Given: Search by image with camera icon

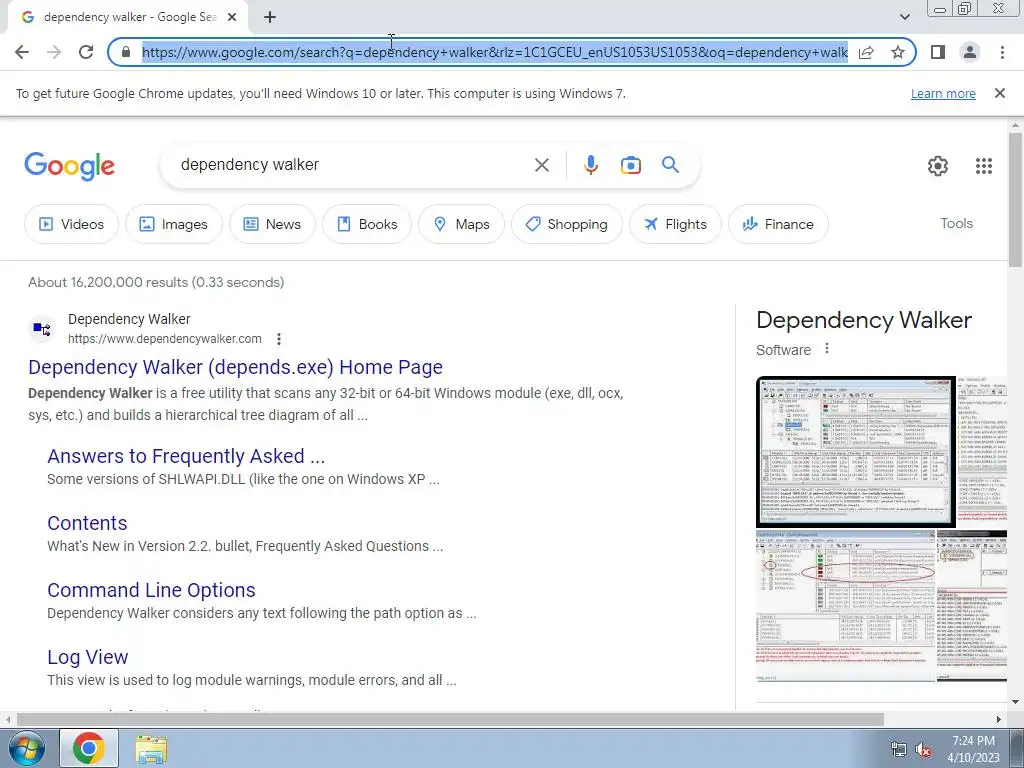Looking at the screenshot, I should [630, 165].
